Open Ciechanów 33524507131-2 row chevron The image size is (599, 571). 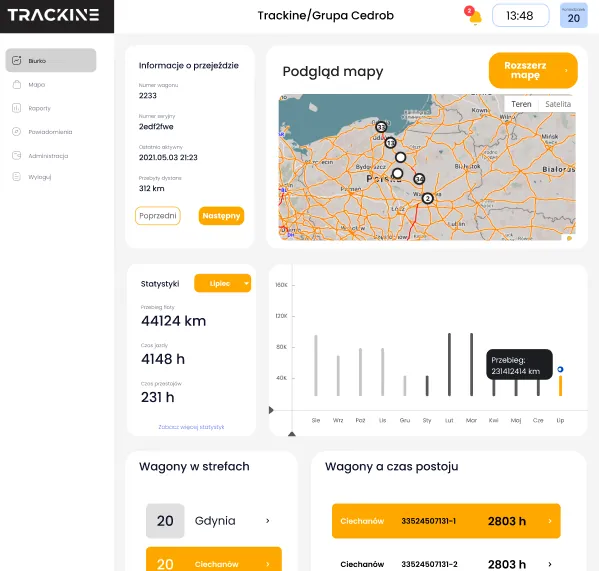point(550,564)
